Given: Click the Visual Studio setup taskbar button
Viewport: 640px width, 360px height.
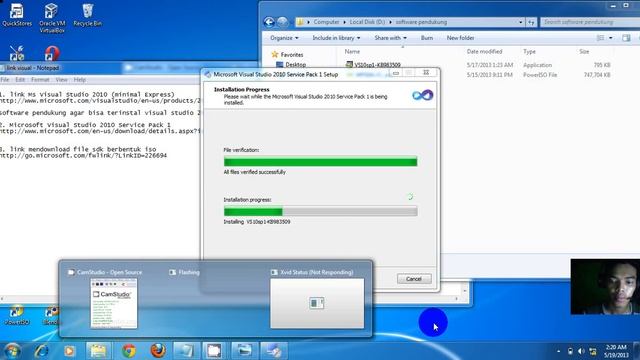Looking at the screenshot, I should tap(274, 351).
